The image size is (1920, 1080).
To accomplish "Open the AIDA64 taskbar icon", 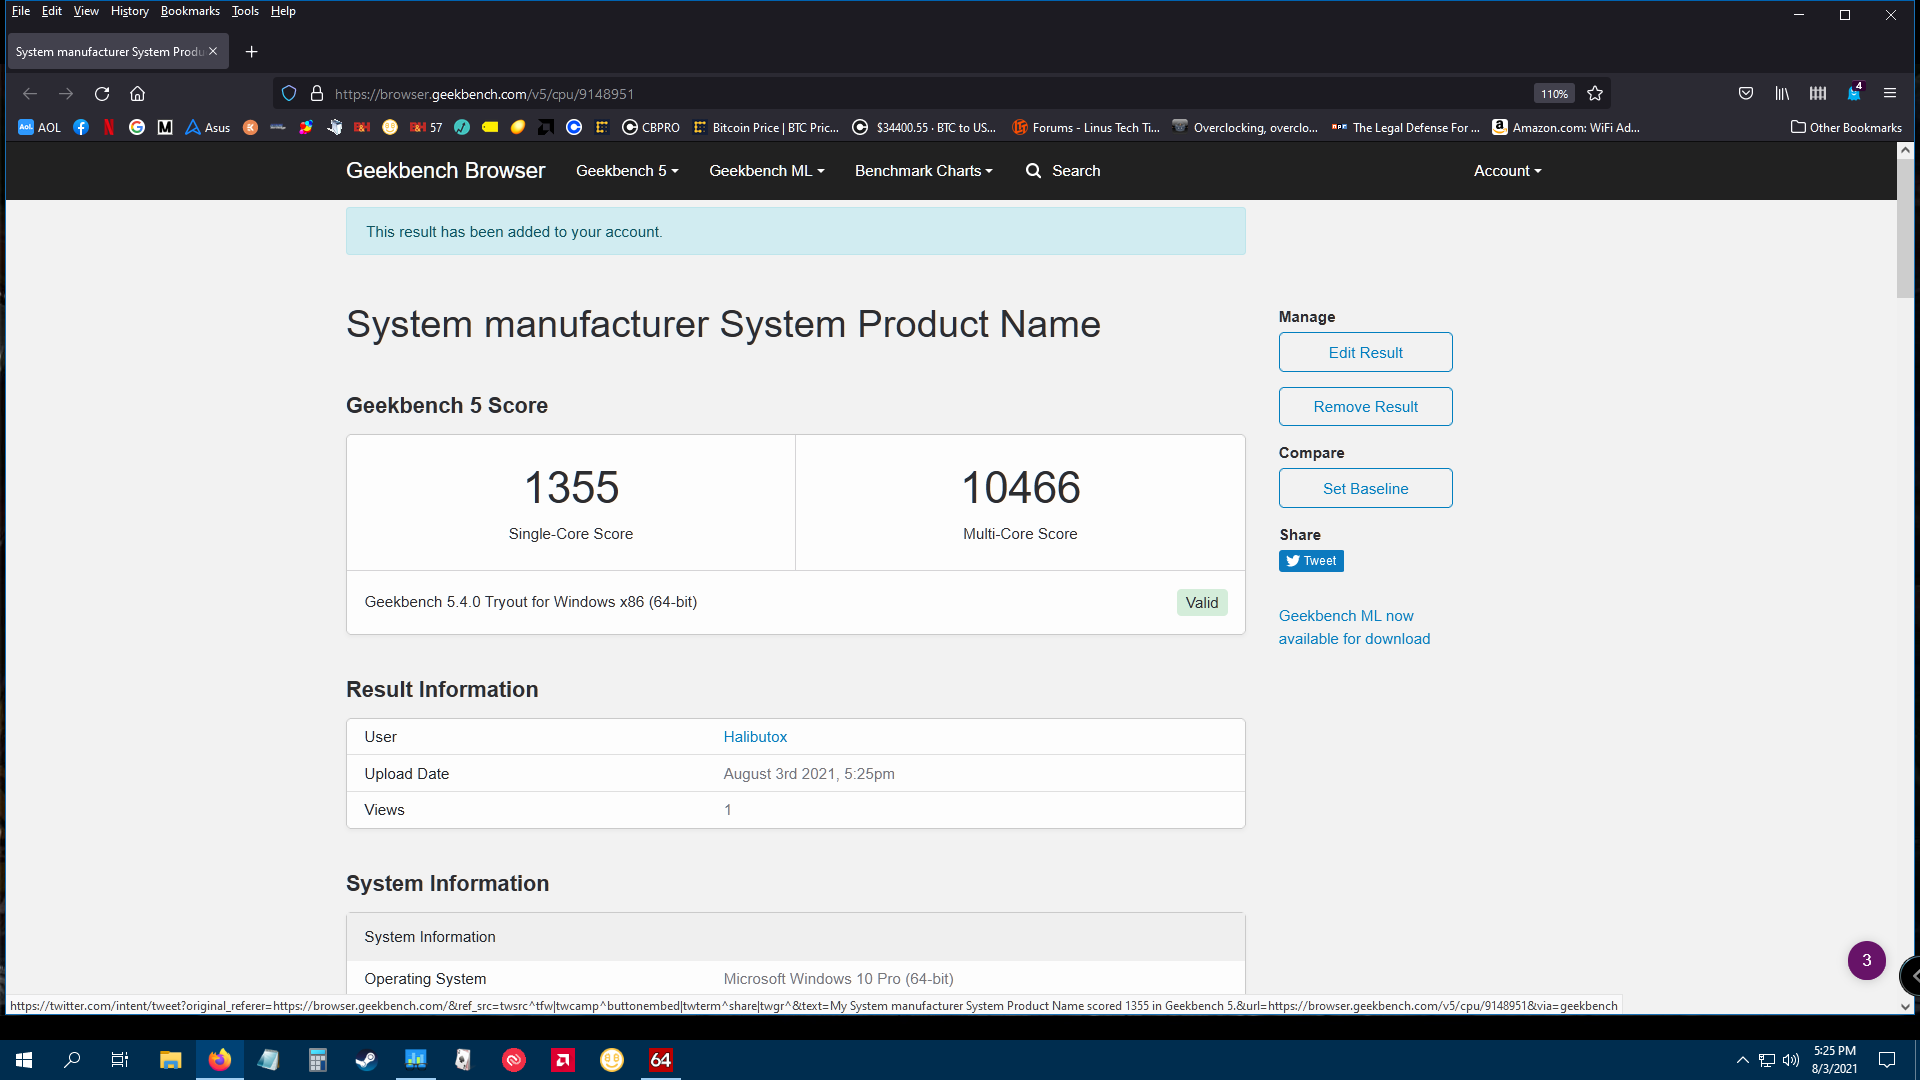I will [661, 1060].
